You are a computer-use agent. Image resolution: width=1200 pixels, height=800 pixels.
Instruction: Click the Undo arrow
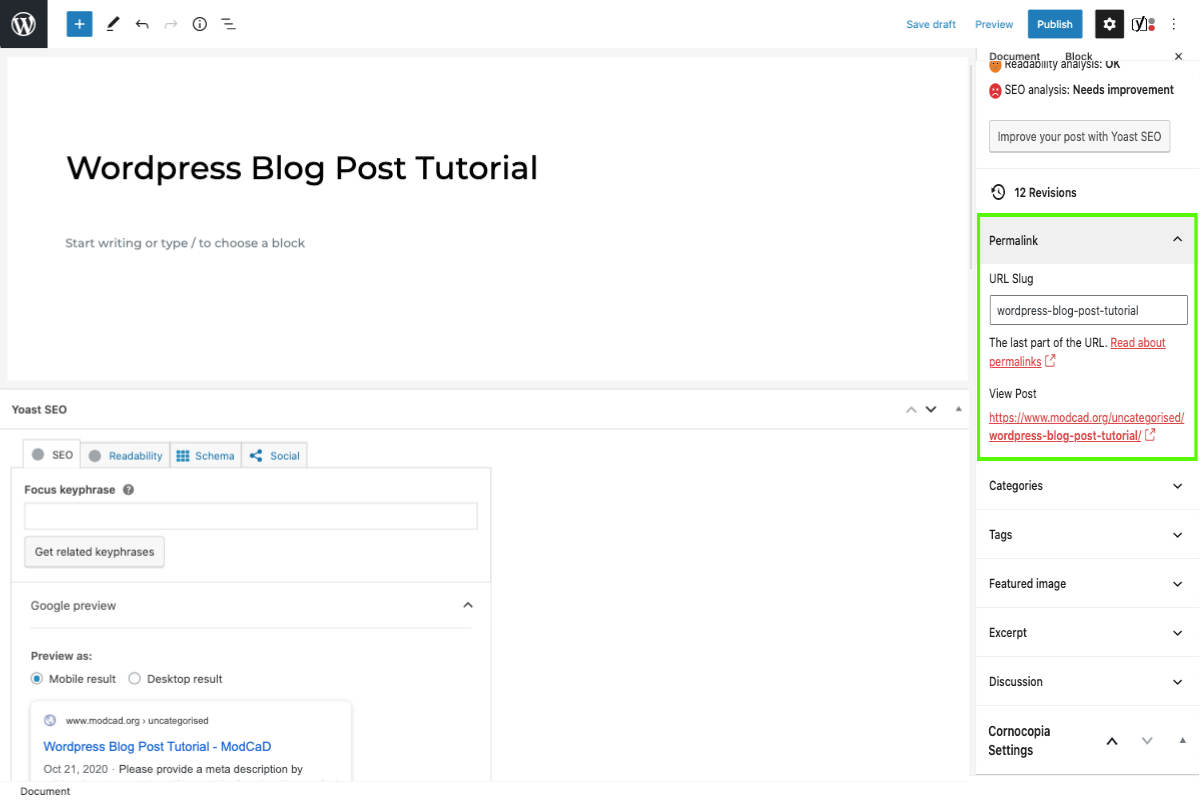pos(142,24)
